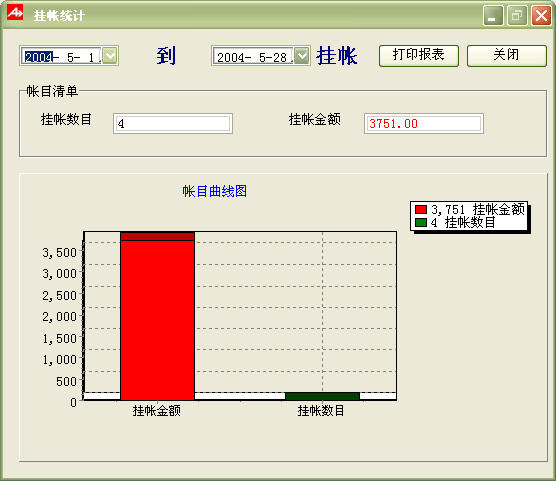The height and width of the screenshot is (481, 556).
Task: Click the chart title 帐目曲线图
Action: pyautogui.click(x=215, y=191)
